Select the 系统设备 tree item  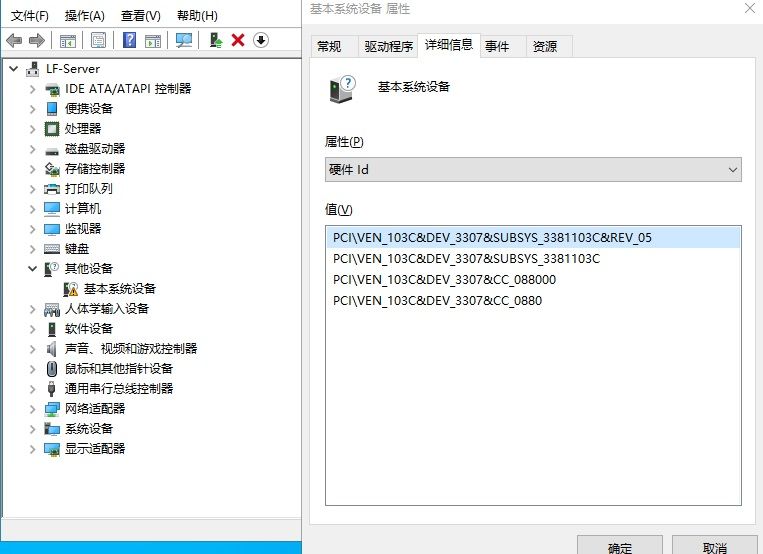89,429
